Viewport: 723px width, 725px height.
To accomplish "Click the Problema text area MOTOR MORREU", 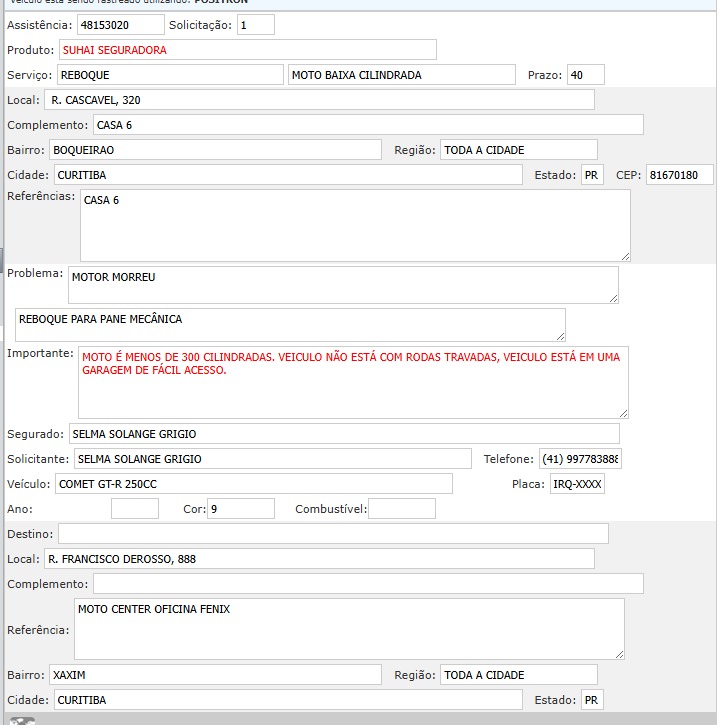I will coord(343,285).
